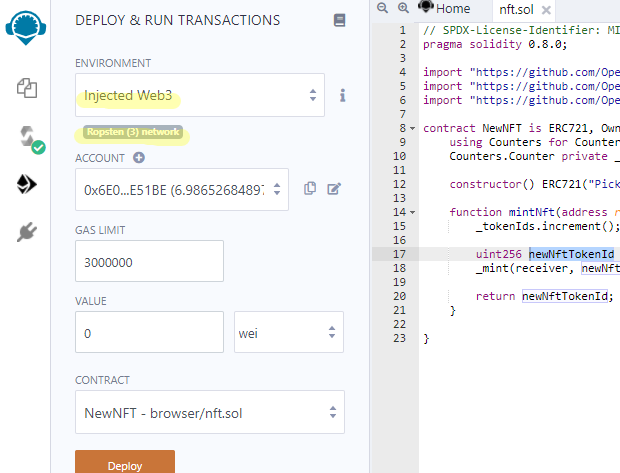Screen dimensions: 620x473
Task: Open the wei unit dropdown
Action: [289, 332]
